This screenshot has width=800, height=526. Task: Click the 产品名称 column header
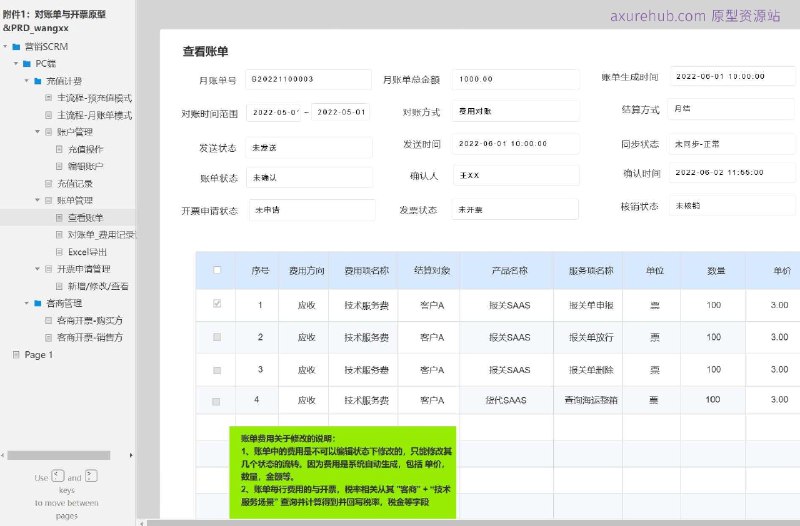coord(509,271)
